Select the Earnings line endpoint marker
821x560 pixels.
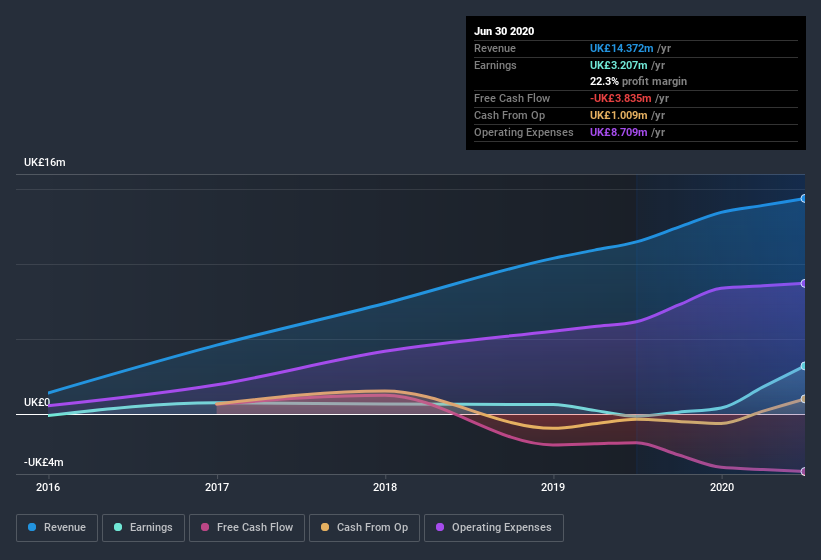(x=803, y=366)
